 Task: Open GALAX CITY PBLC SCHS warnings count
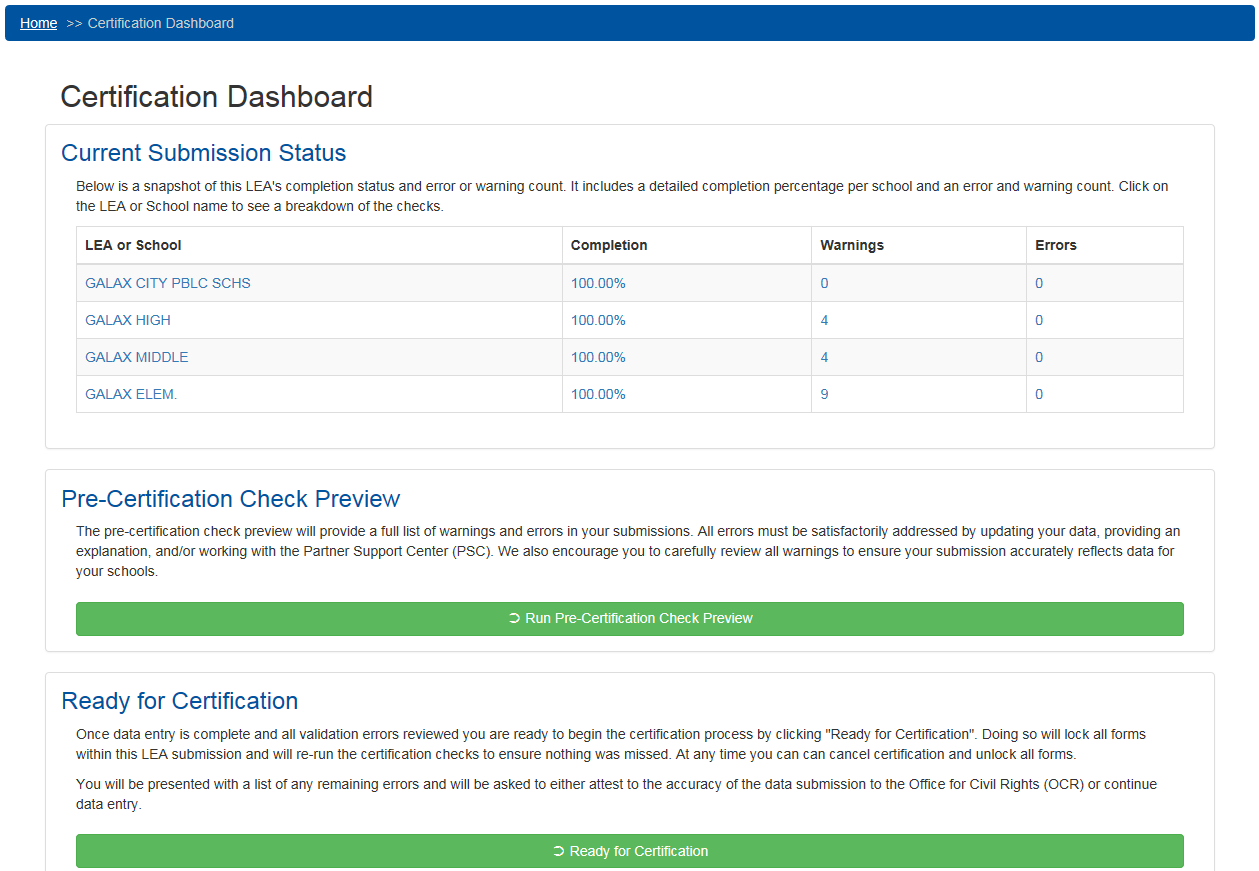(824, 283)
